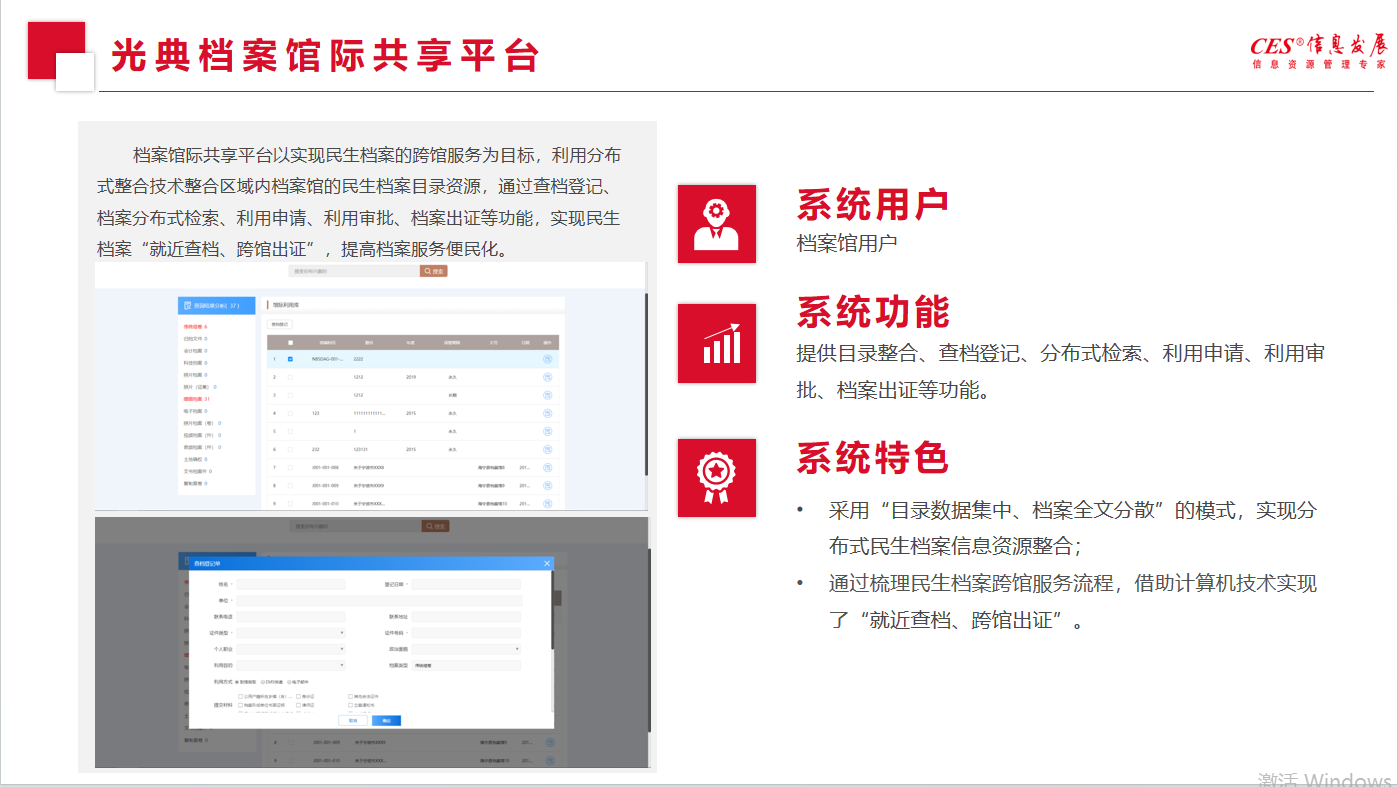Click the 姓名 input field
The width and height of the screenshot is (1398, 787).
291,584
